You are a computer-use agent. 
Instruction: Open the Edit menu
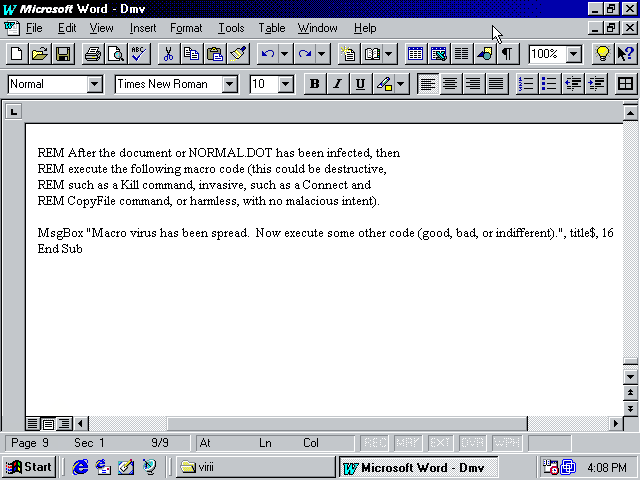click(x=67, y=28)
